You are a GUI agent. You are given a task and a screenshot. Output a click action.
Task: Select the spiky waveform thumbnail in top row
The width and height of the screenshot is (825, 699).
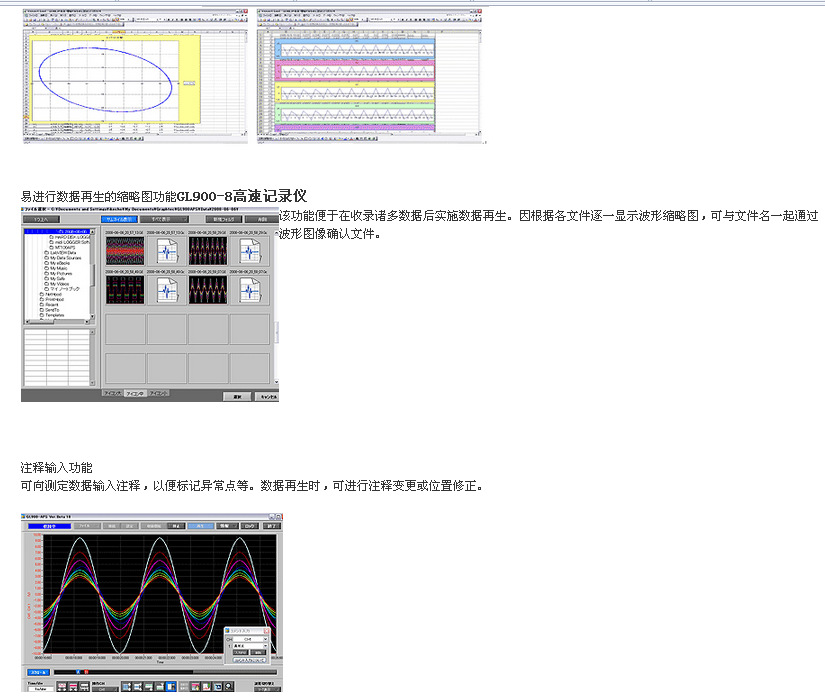coord(208,251)
